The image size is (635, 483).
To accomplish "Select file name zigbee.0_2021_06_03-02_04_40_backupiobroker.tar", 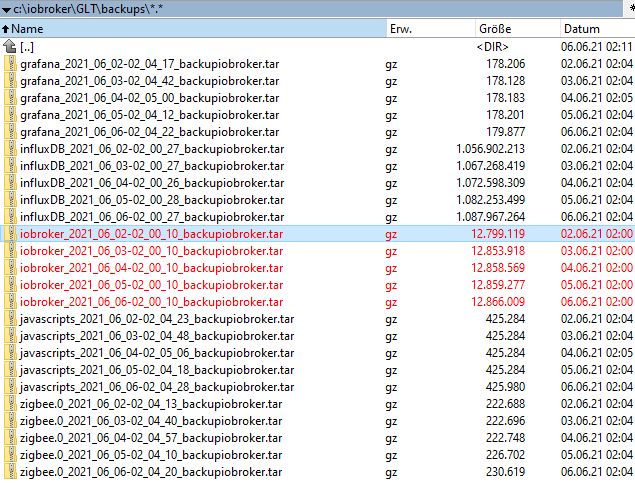I will 151,421.
